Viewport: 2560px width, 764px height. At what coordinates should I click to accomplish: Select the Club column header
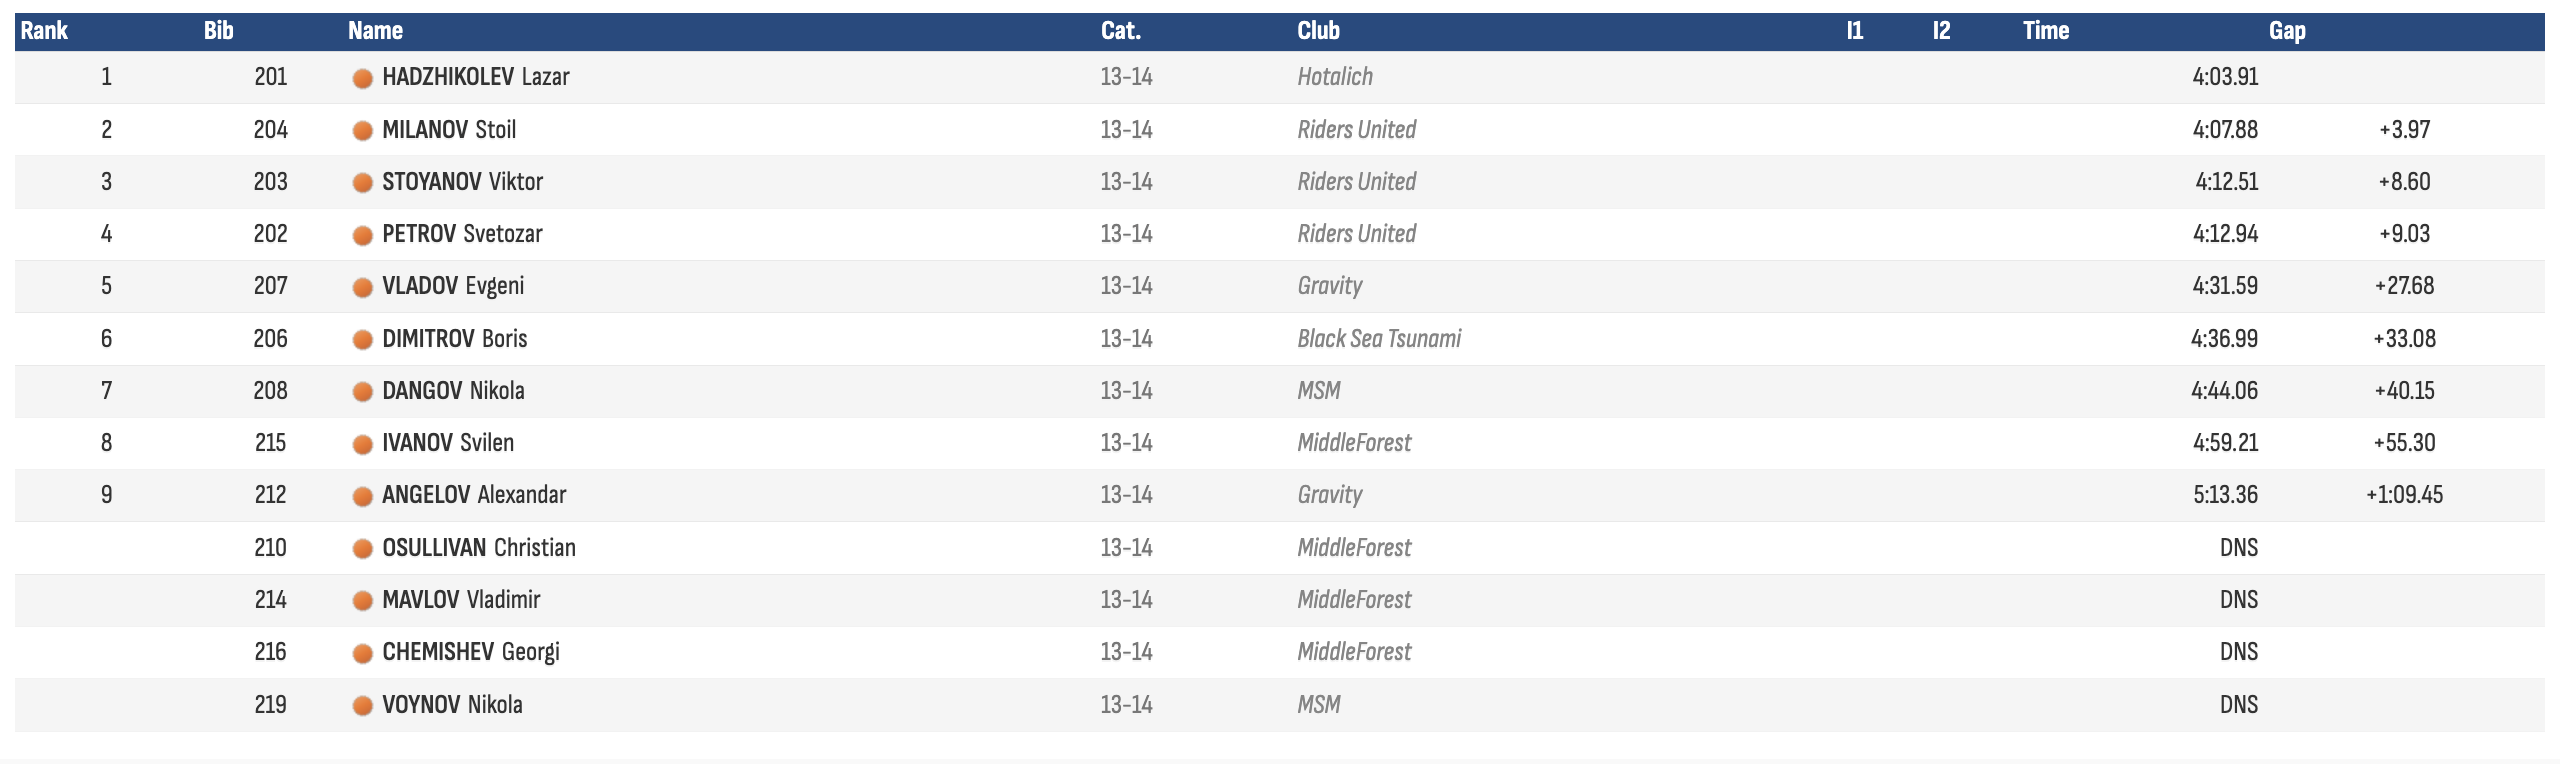pos(1318,31)
